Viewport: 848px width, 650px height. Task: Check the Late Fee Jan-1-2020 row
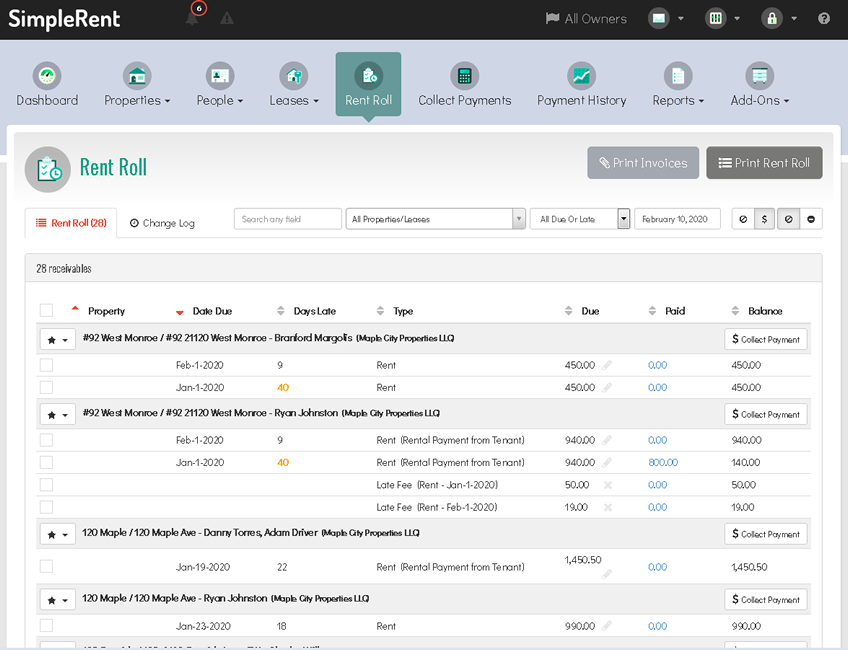(x=47, y=485)
